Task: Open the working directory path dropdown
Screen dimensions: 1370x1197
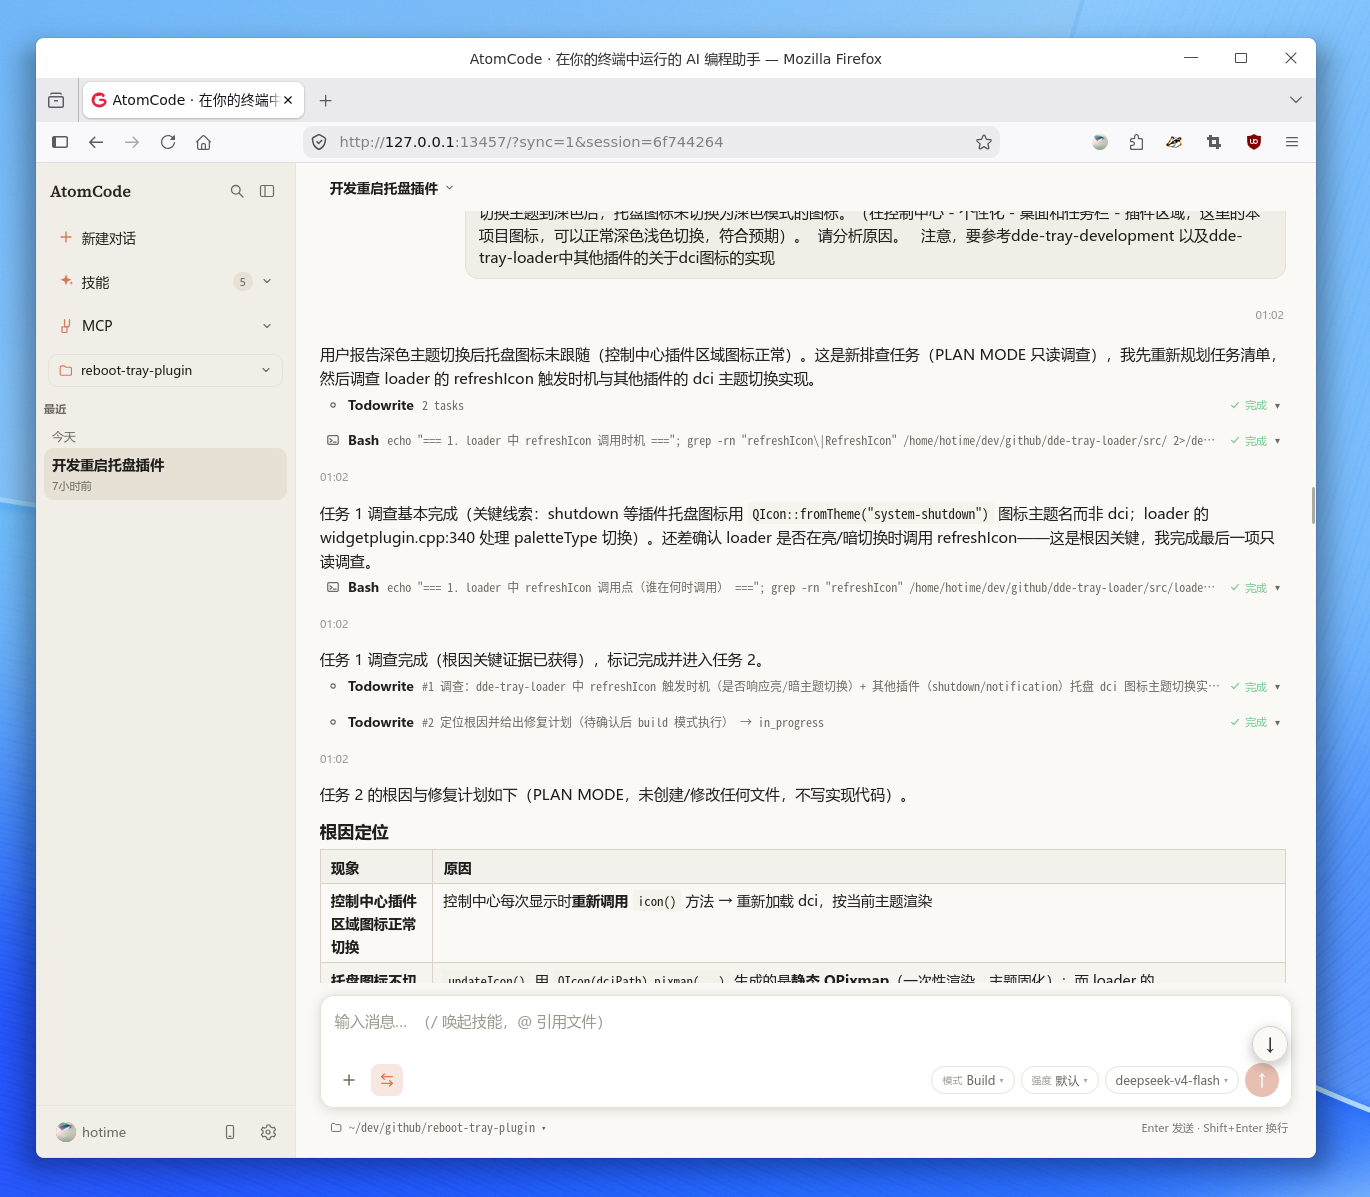Action: [x=439, y=1128]
